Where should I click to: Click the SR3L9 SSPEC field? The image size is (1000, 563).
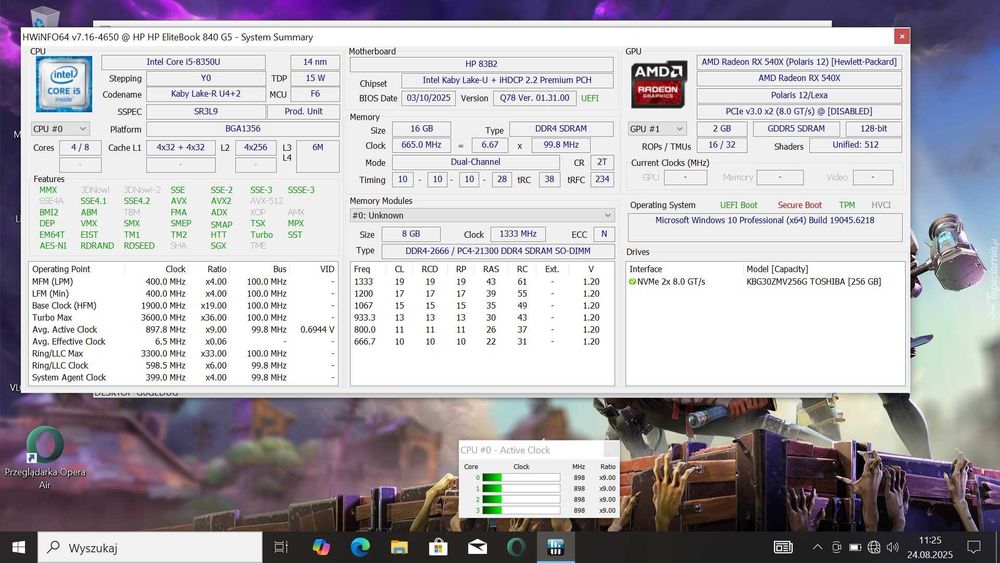(206, 112)
